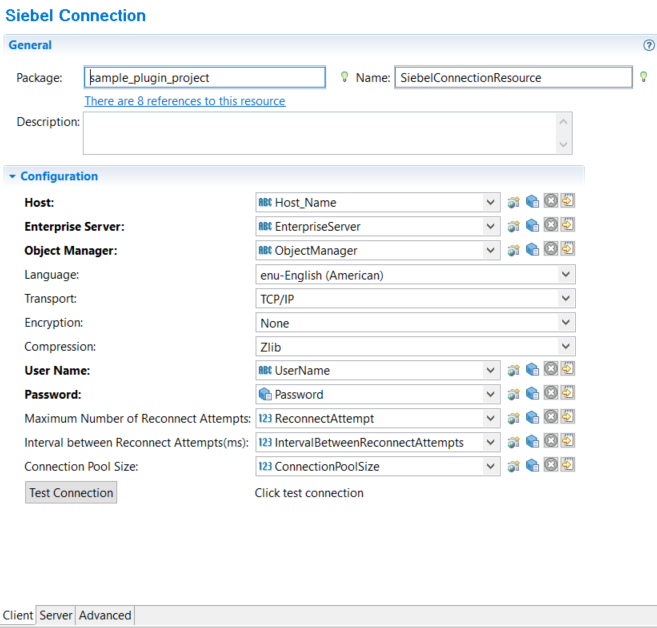
Task: Click the globe icon in Password row
Action: (514, 394)
